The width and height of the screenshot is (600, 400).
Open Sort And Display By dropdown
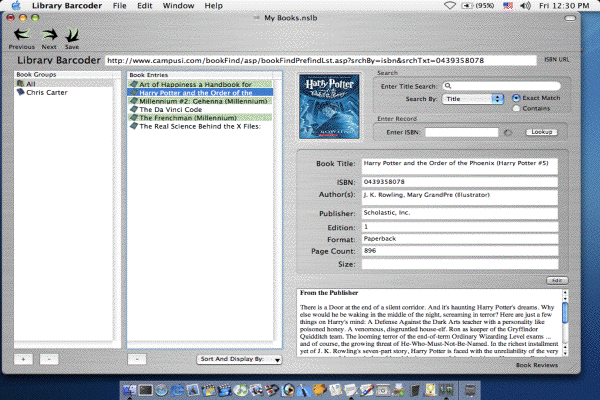240,359
